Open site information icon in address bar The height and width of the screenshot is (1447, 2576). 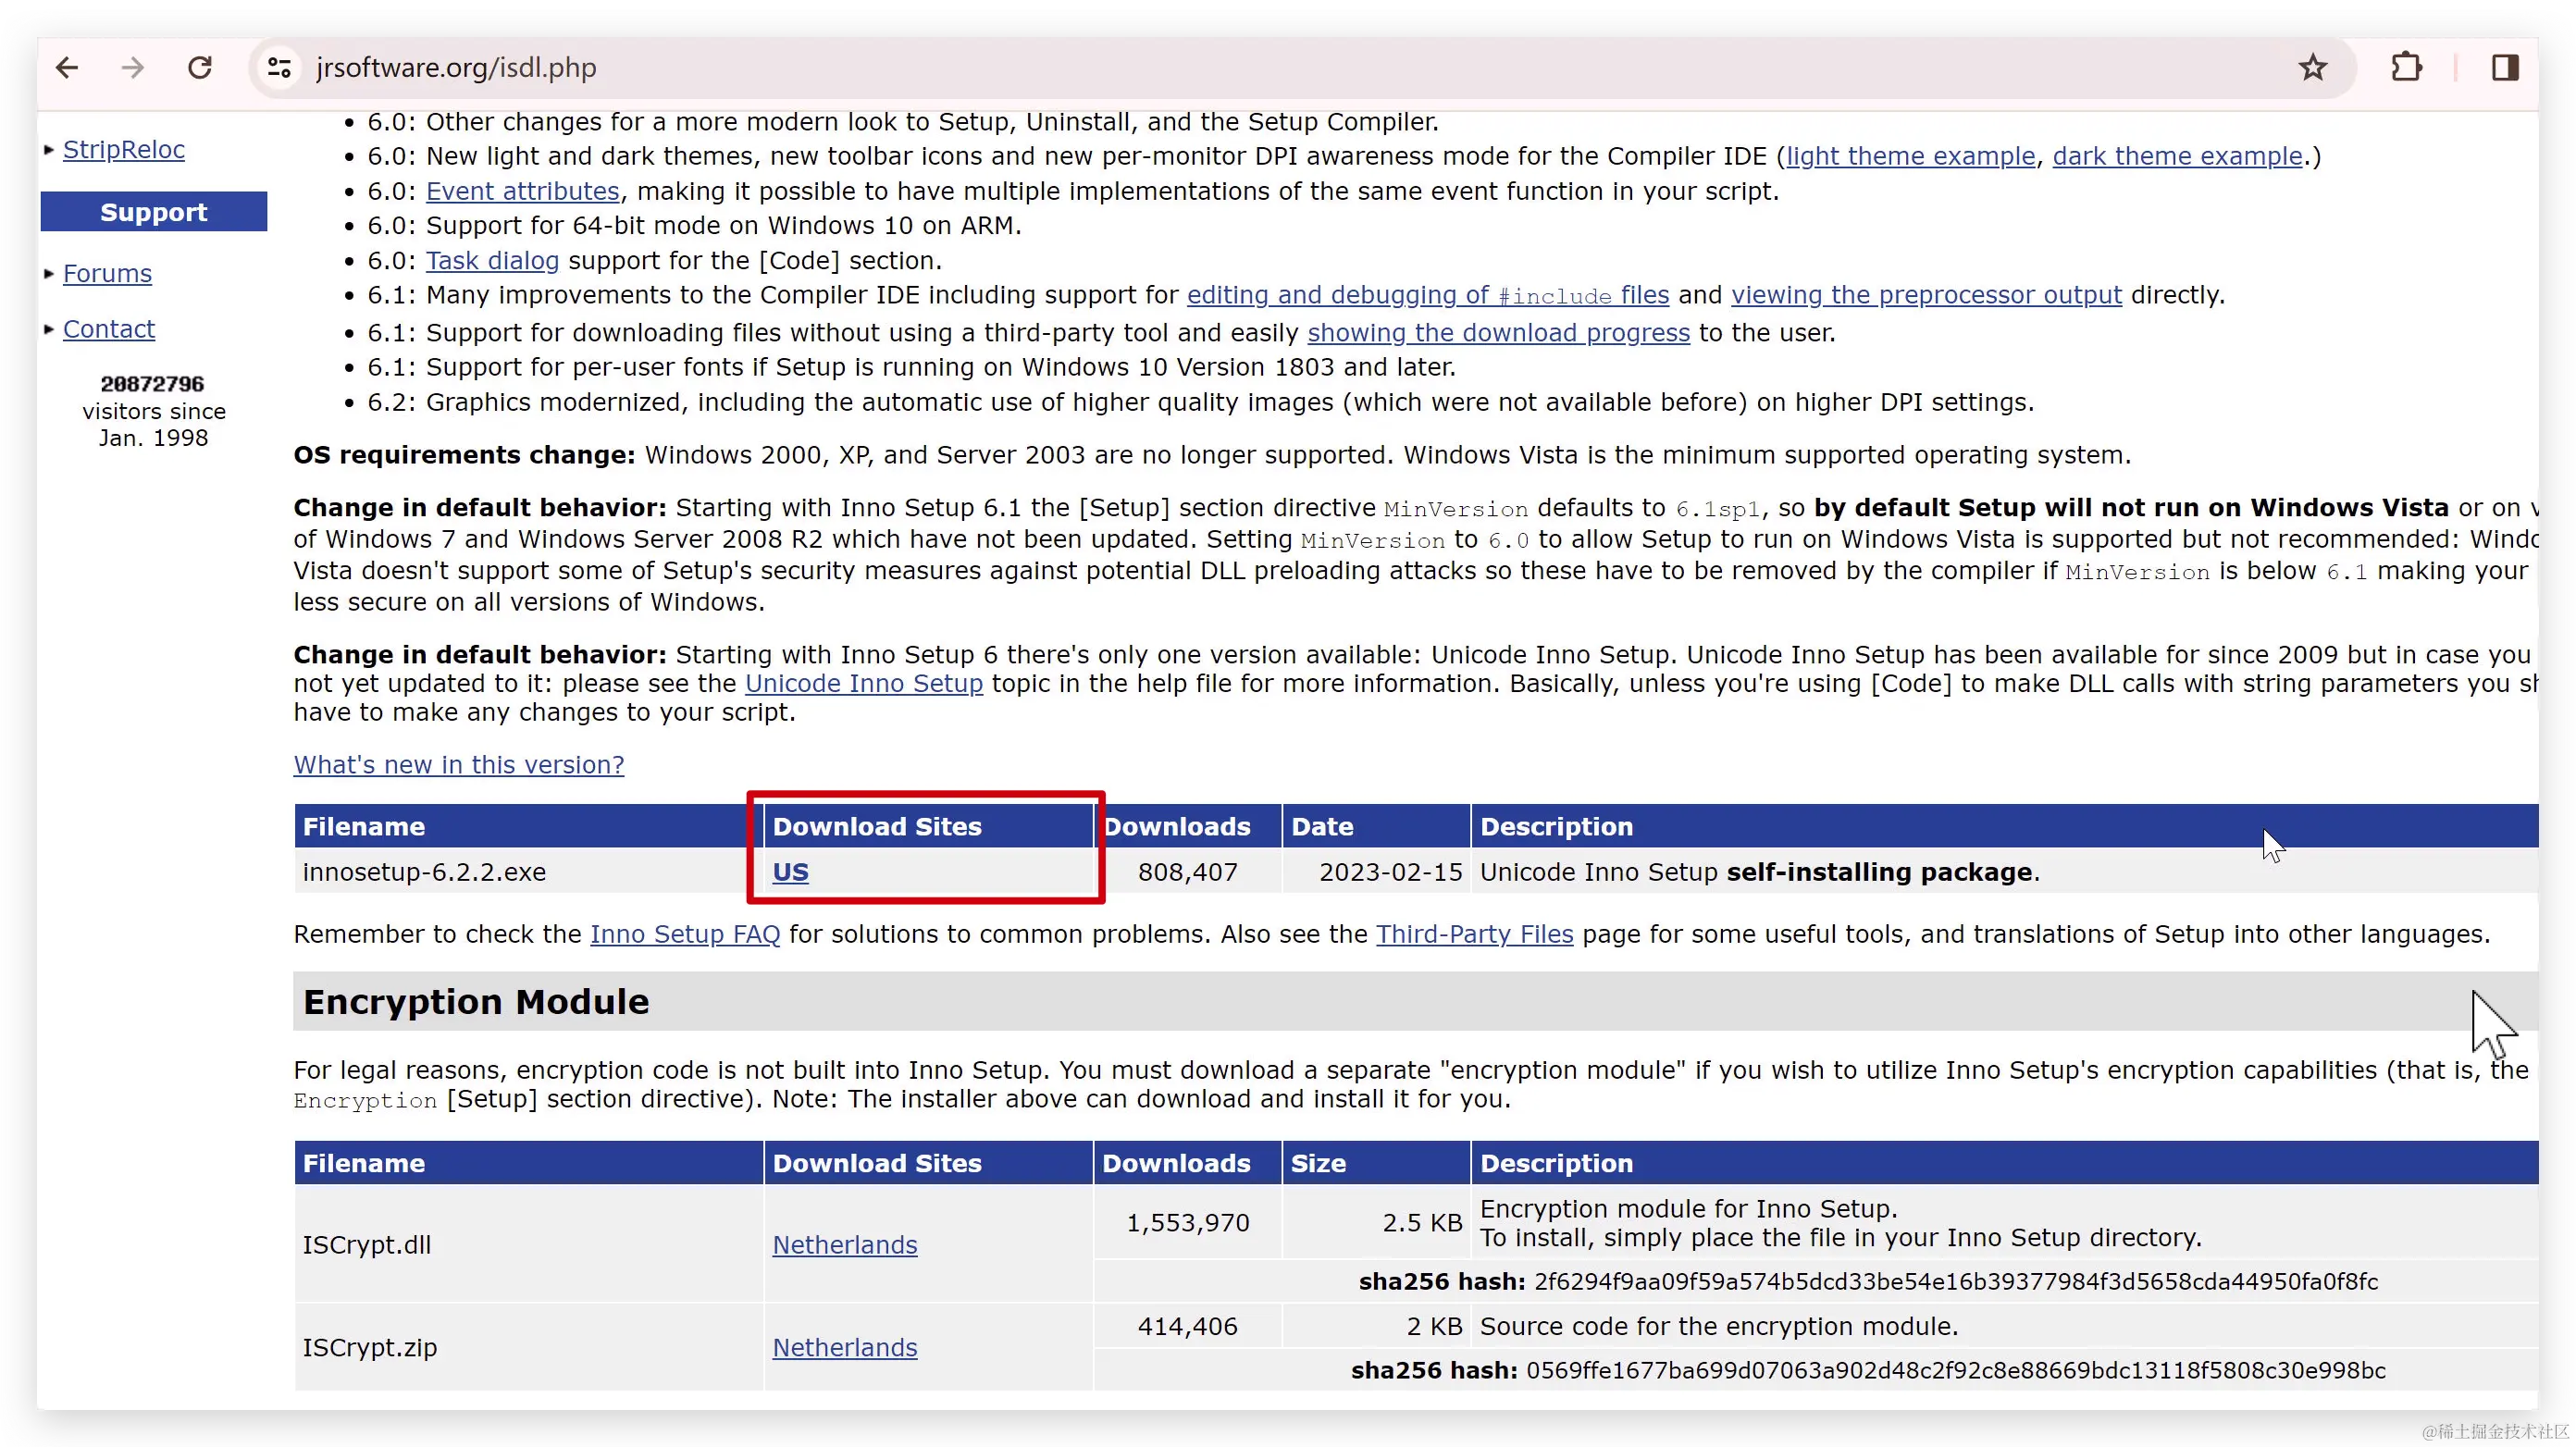[x=279, y=68]
